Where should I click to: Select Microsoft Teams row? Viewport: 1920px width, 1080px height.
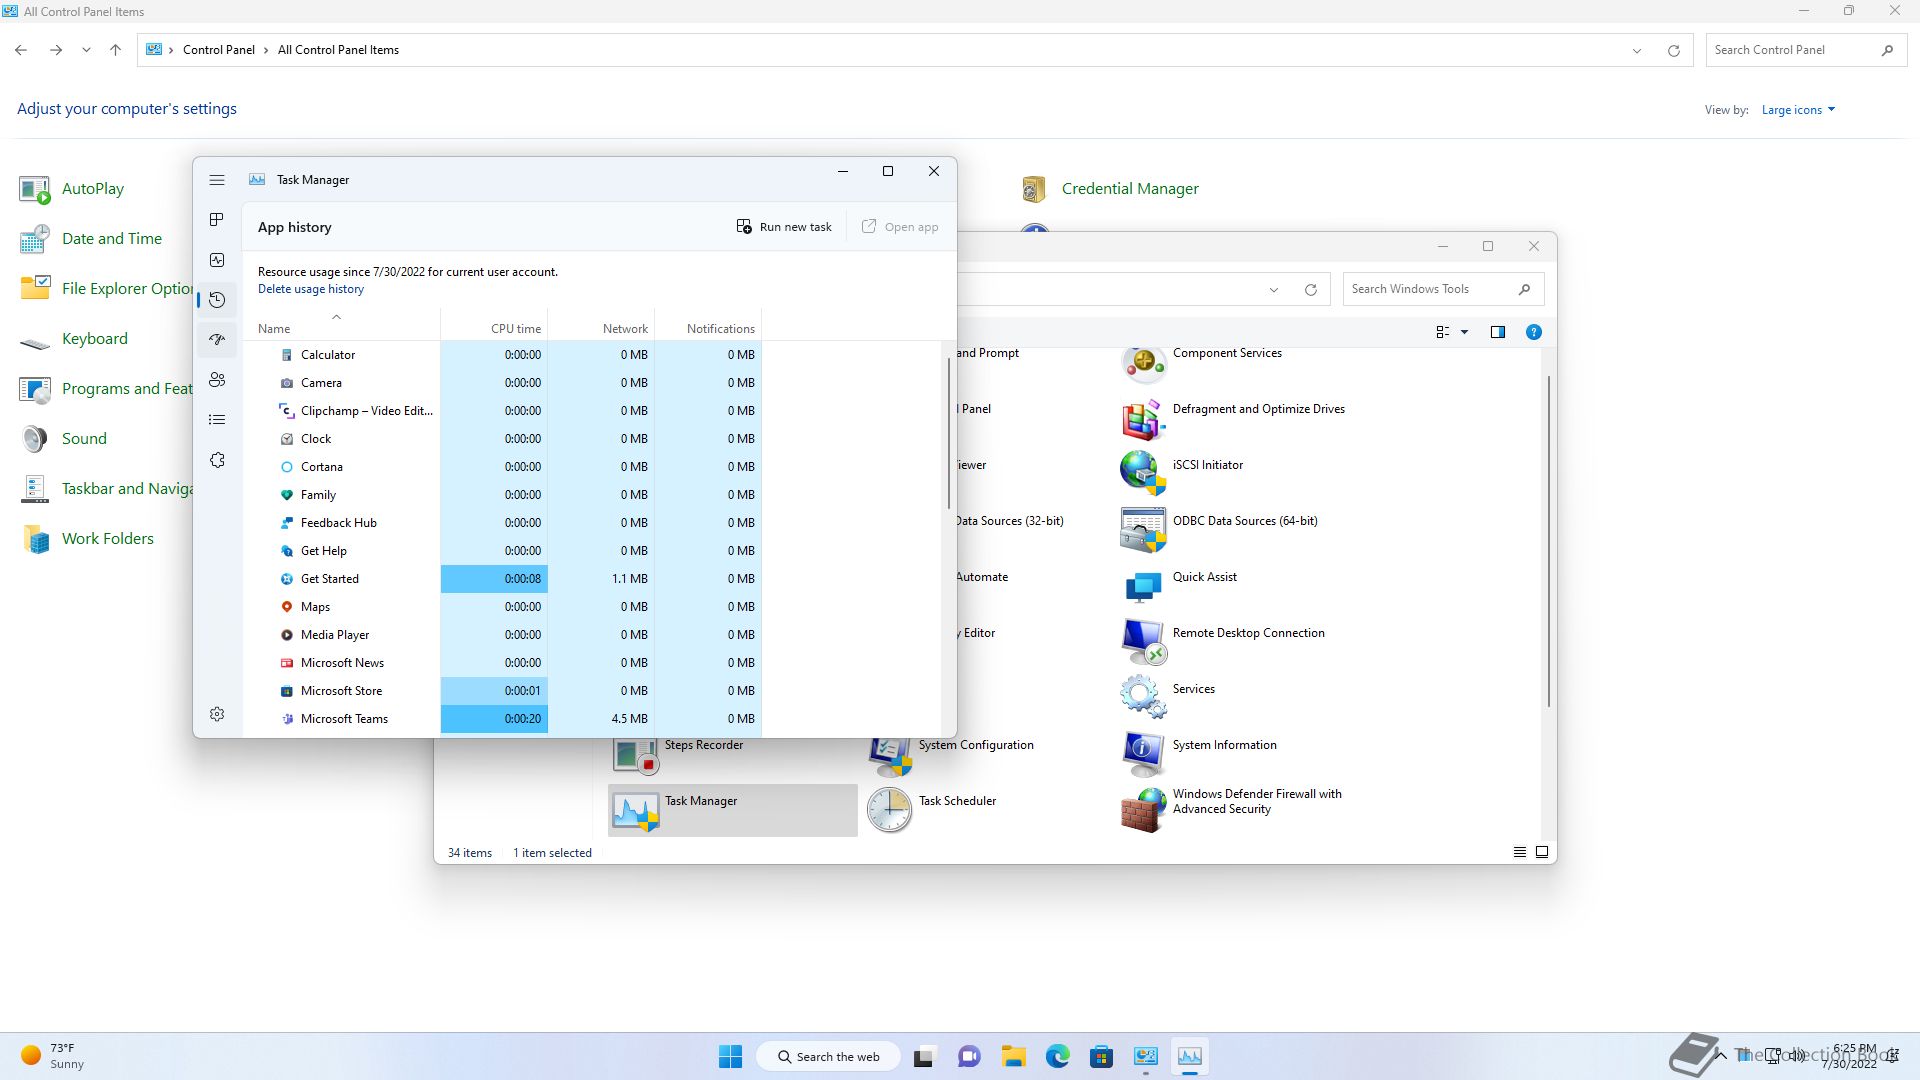click(502, 719)
